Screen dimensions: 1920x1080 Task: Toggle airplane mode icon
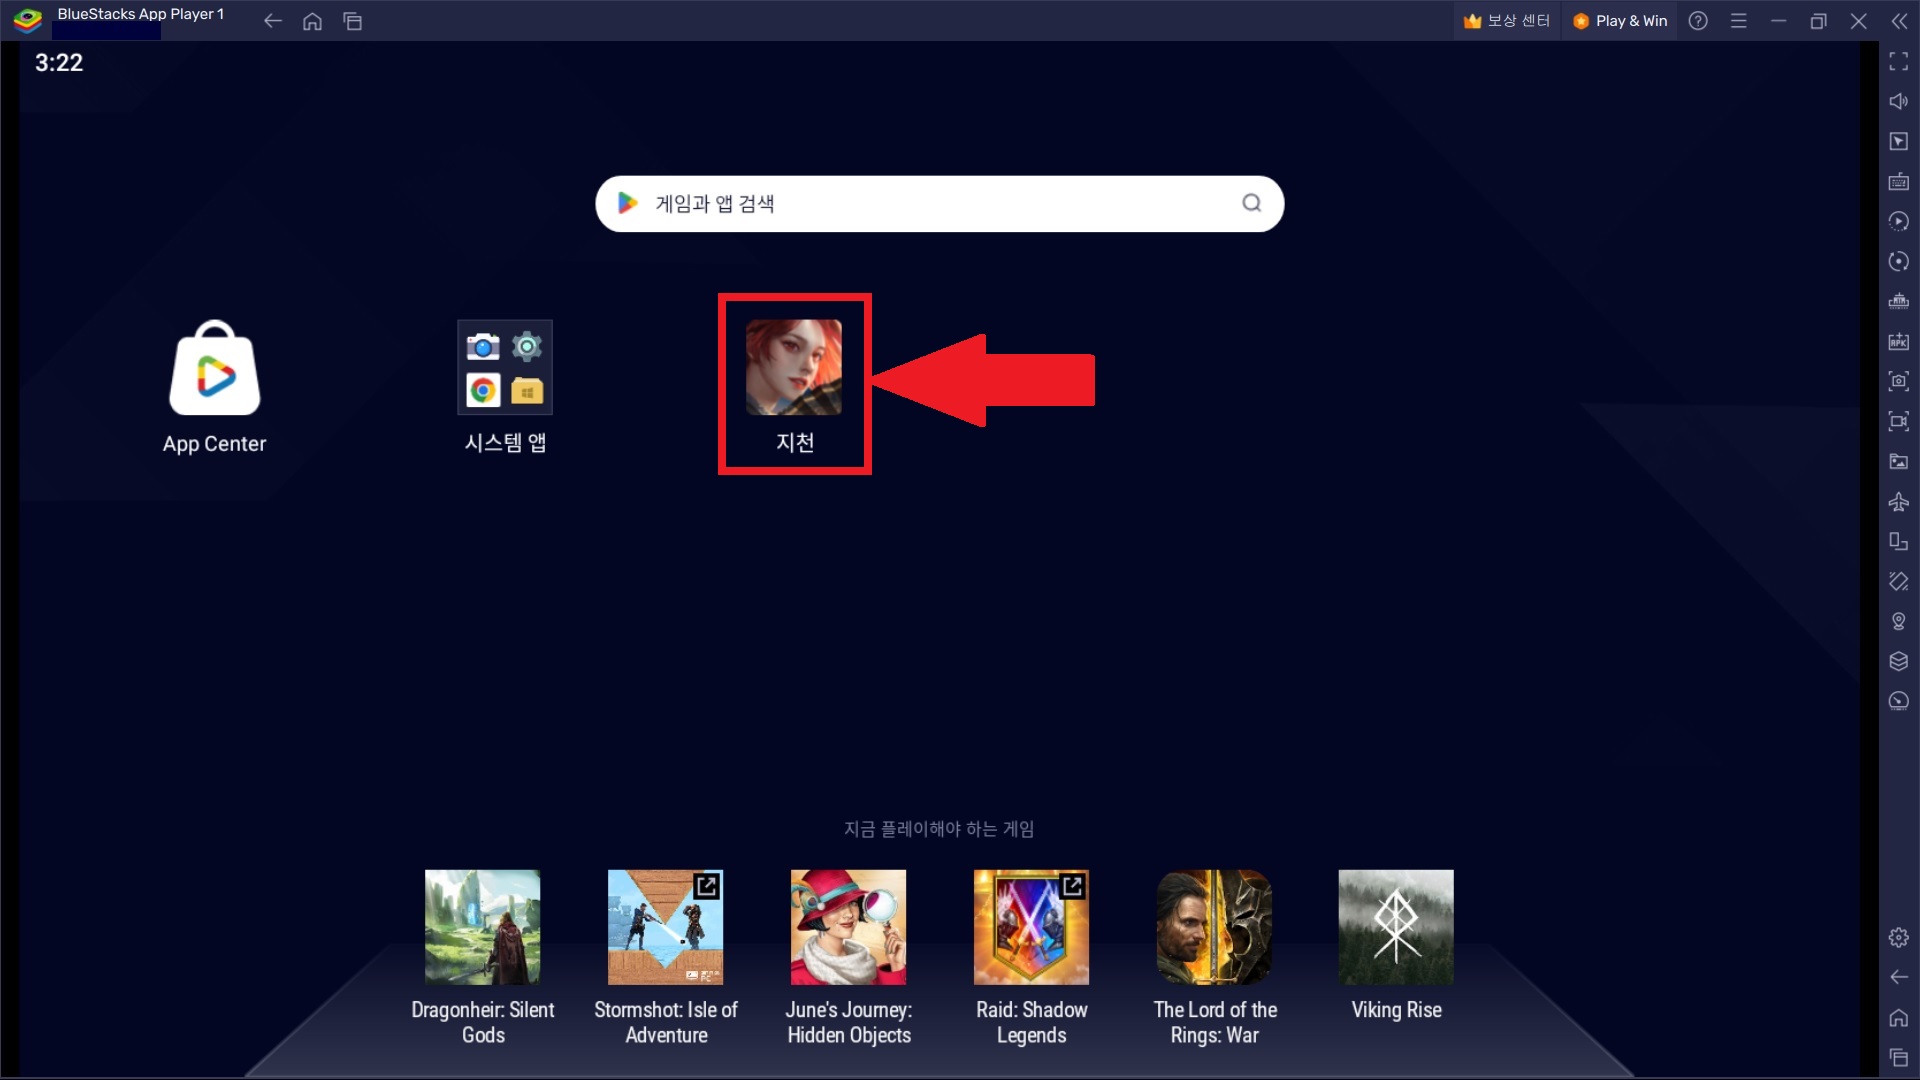(x=1898, y=502)
